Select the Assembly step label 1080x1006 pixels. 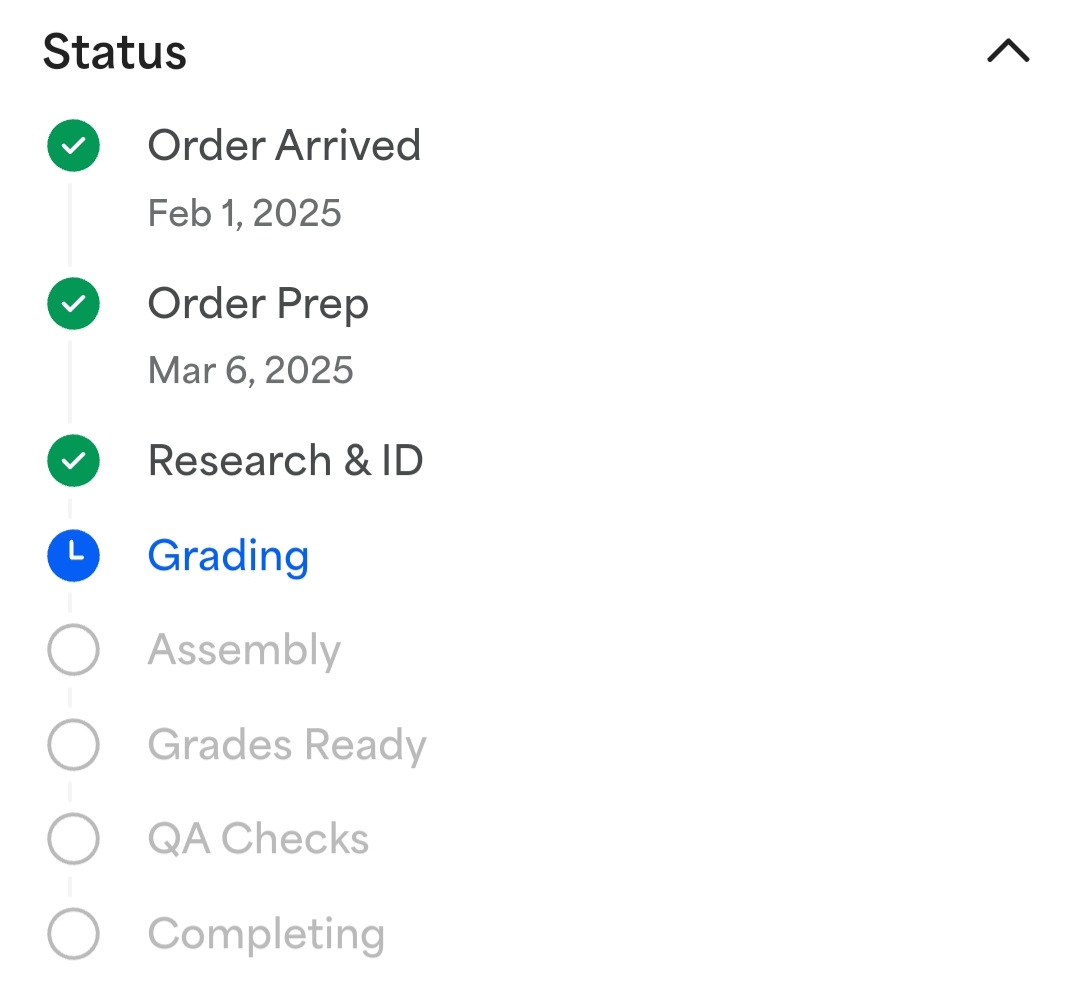[244, 651]
